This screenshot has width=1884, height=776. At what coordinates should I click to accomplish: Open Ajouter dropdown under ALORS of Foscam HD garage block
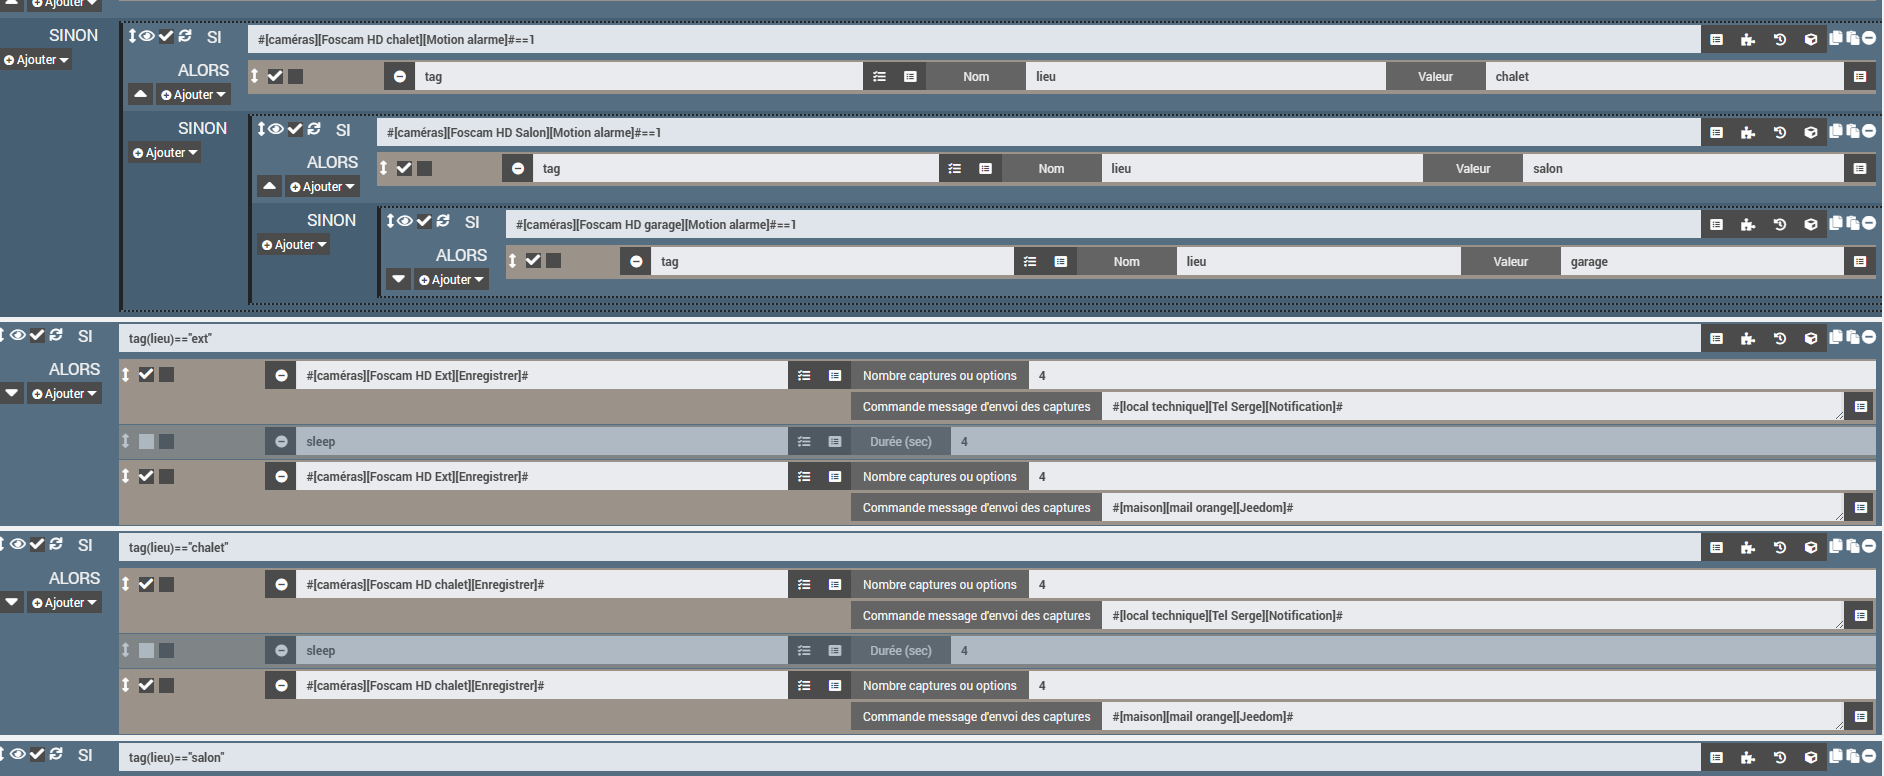451,280
